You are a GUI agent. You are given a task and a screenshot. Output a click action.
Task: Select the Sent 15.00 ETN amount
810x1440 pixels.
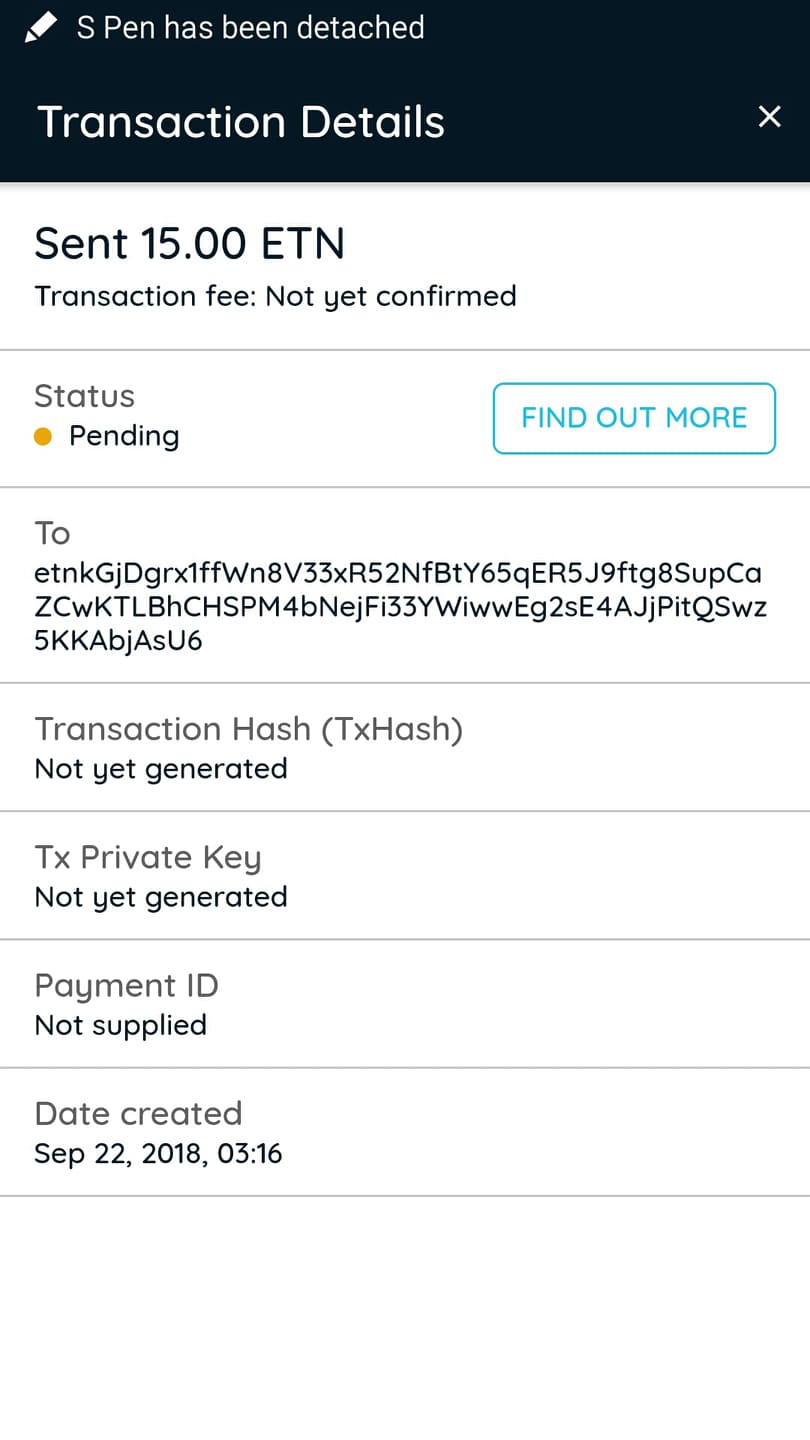click(190, 243)
